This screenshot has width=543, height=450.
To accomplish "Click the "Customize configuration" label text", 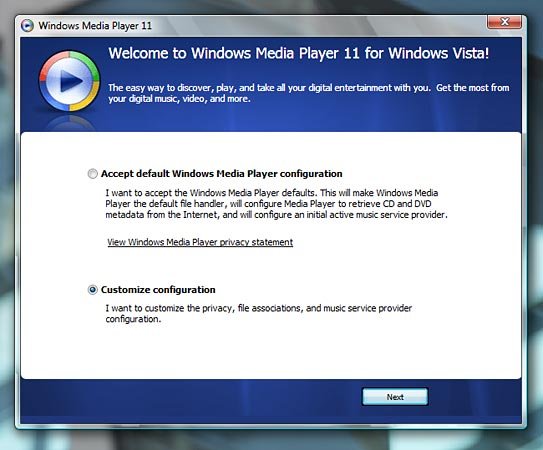I will [158, 290].
